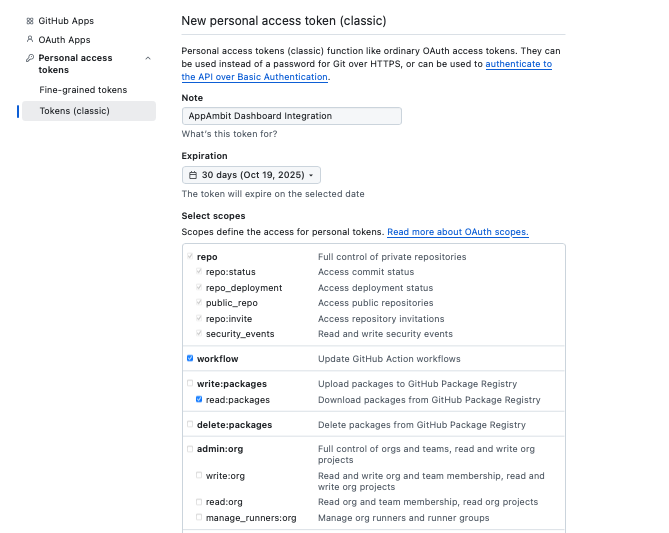Toggle the repo scope checkbox
This screenshot has width=669, height=533.
(x=190, y=257)
